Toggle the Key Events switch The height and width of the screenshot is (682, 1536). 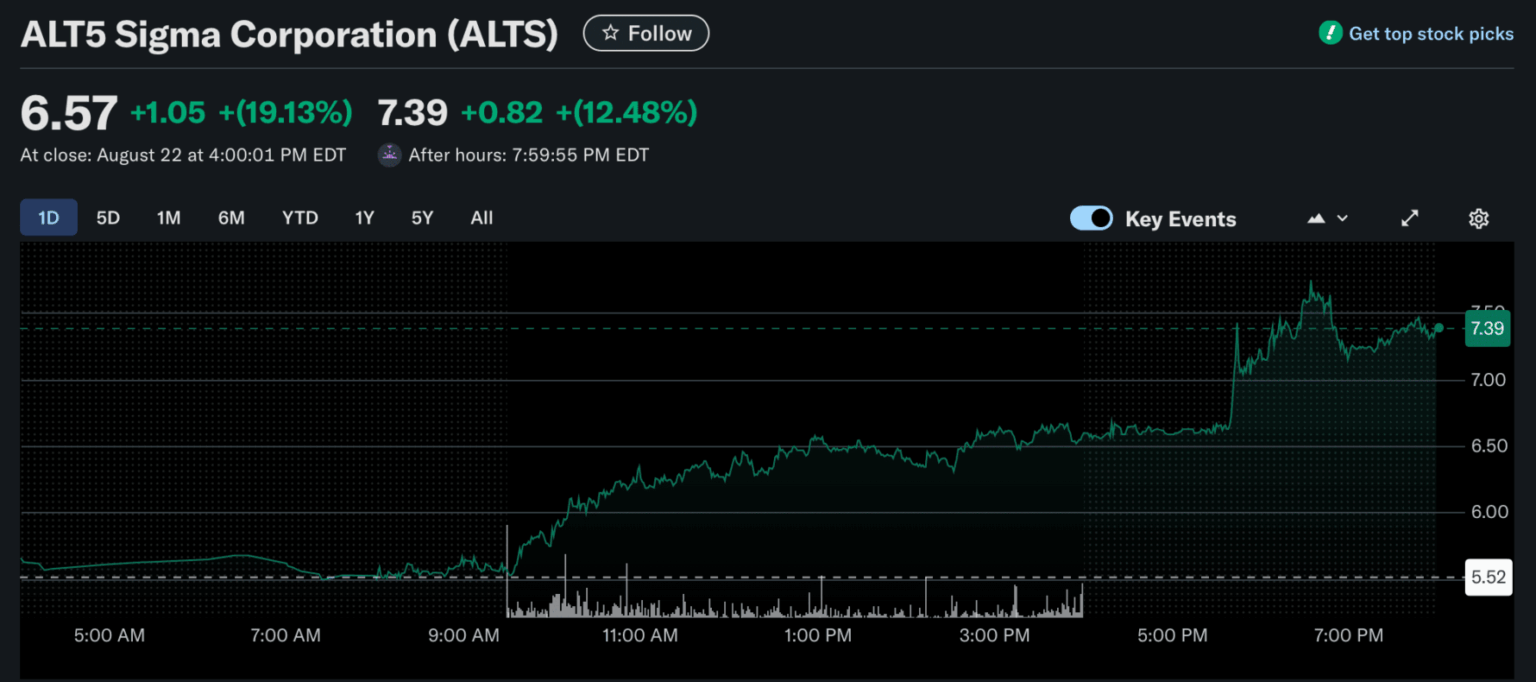pos(1091,219)
